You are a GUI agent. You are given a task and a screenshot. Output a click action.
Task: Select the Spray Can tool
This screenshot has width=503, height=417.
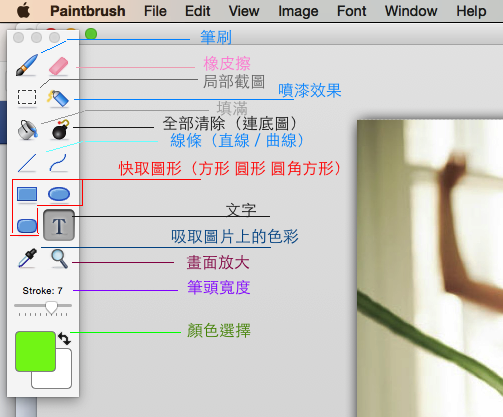[58, 98]
